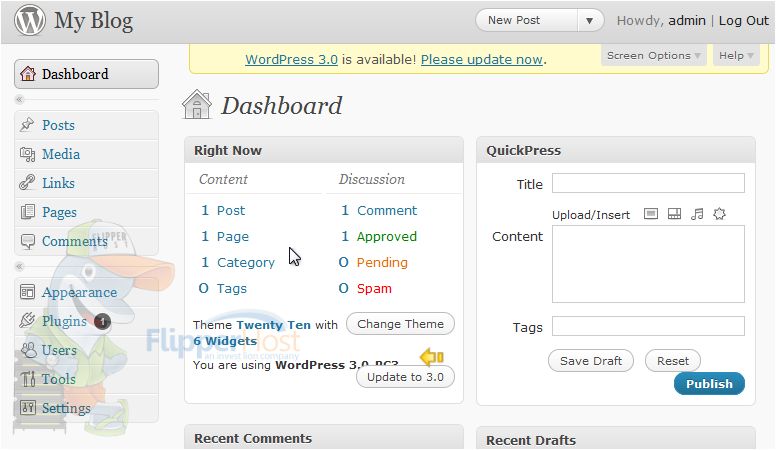Click the Media camera icon
776x450 pixels.
coord(27,154)
